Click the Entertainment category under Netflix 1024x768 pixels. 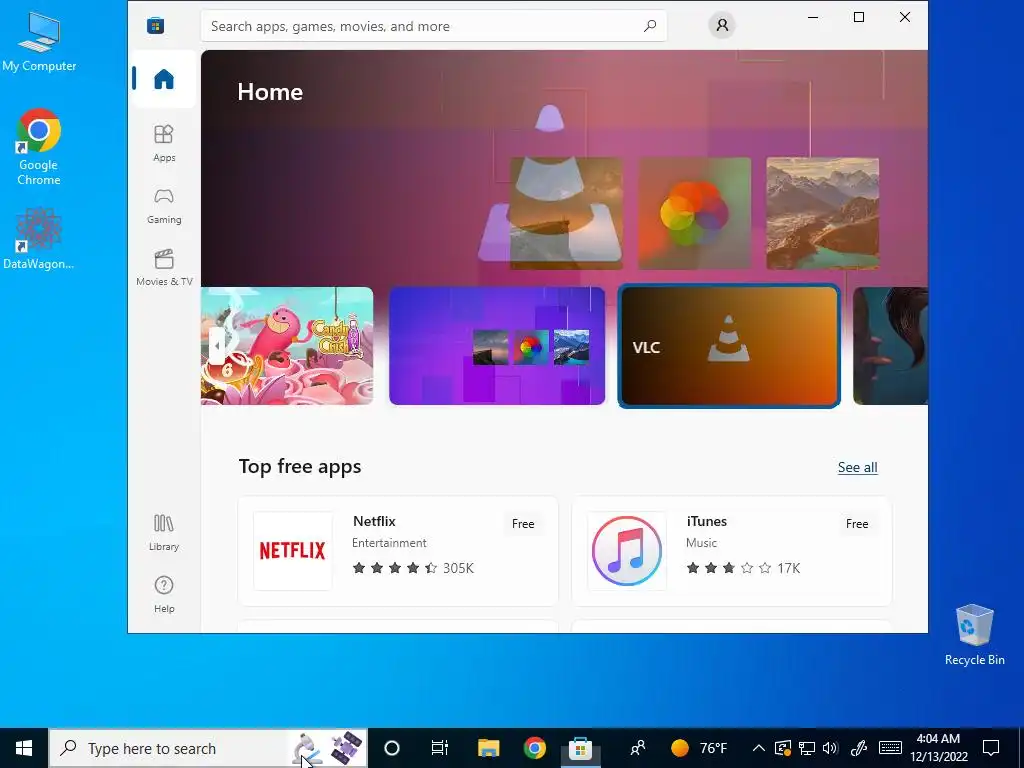(x=389, y=543)
